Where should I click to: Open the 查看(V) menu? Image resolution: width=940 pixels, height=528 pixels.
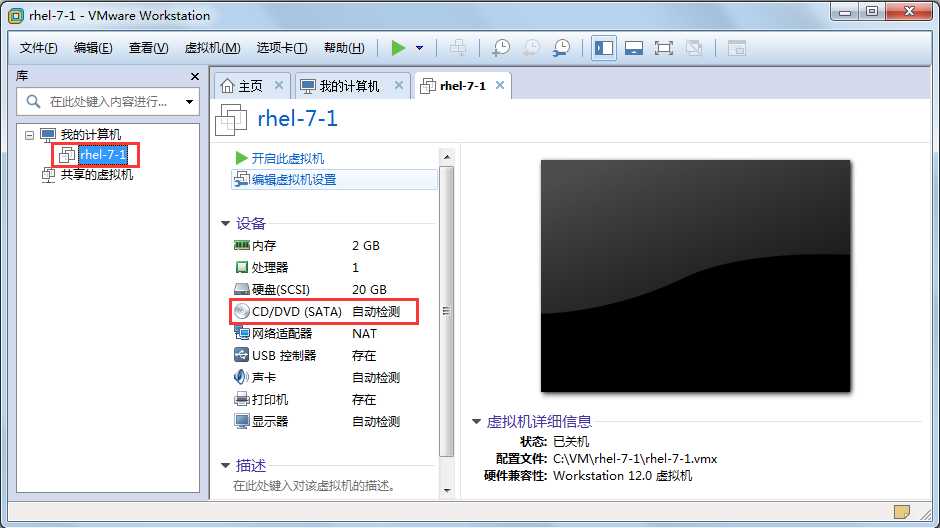[x=149, y=47]
